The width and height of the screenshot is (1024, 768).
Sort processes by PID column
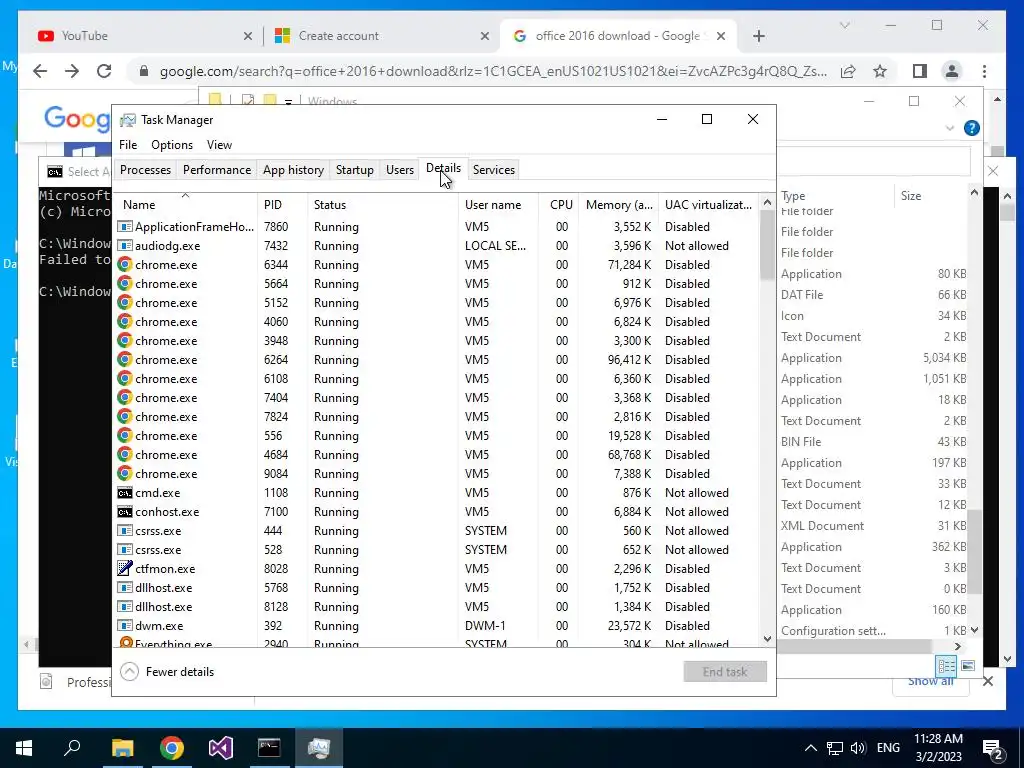pyautogui.click(x=282, y=204)
